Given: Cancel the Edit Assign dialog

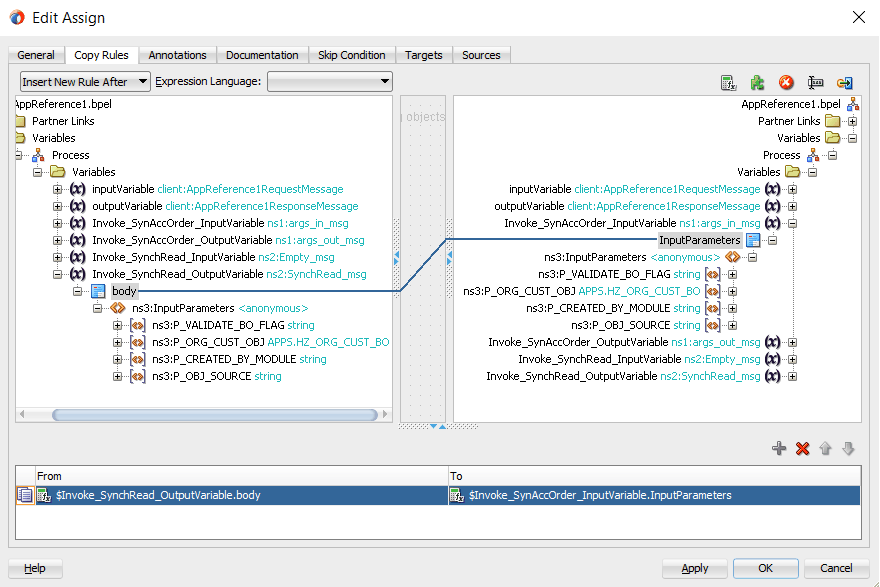Looking at the screenshot, I should pos(836,568).
